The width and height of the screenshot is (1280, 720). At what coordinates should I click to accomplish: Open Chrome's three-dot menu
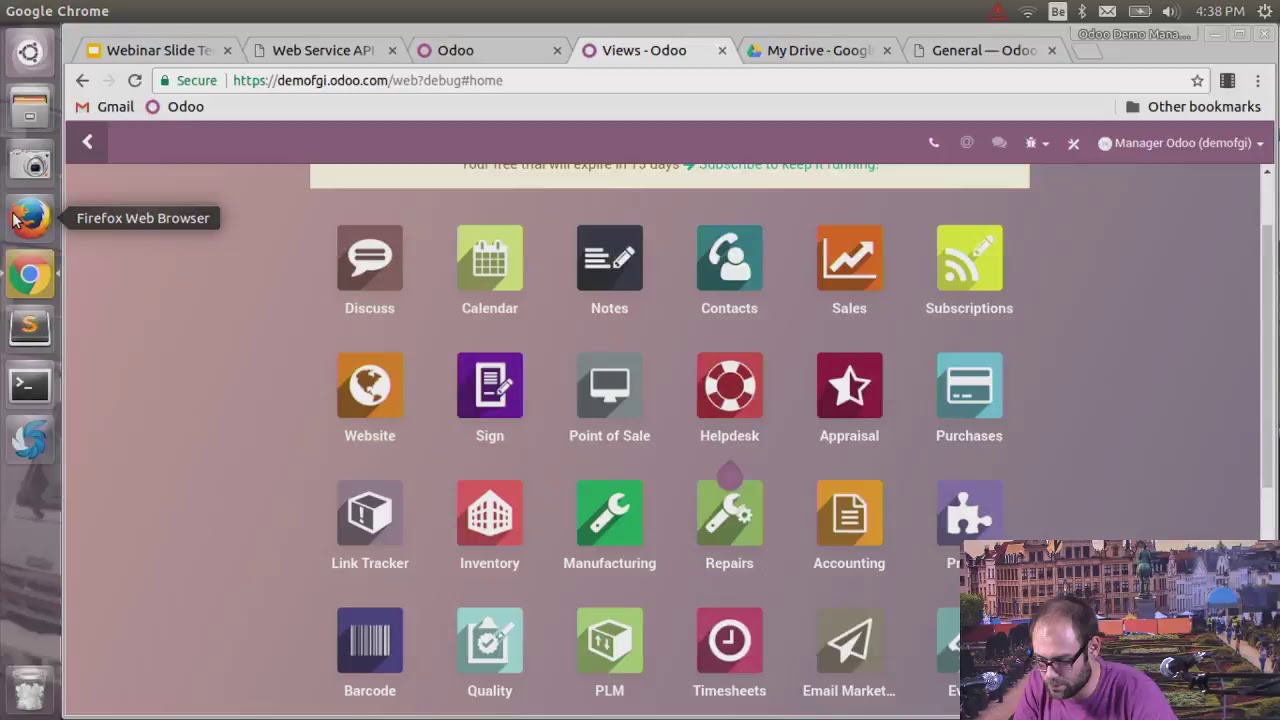[1257, 81]
